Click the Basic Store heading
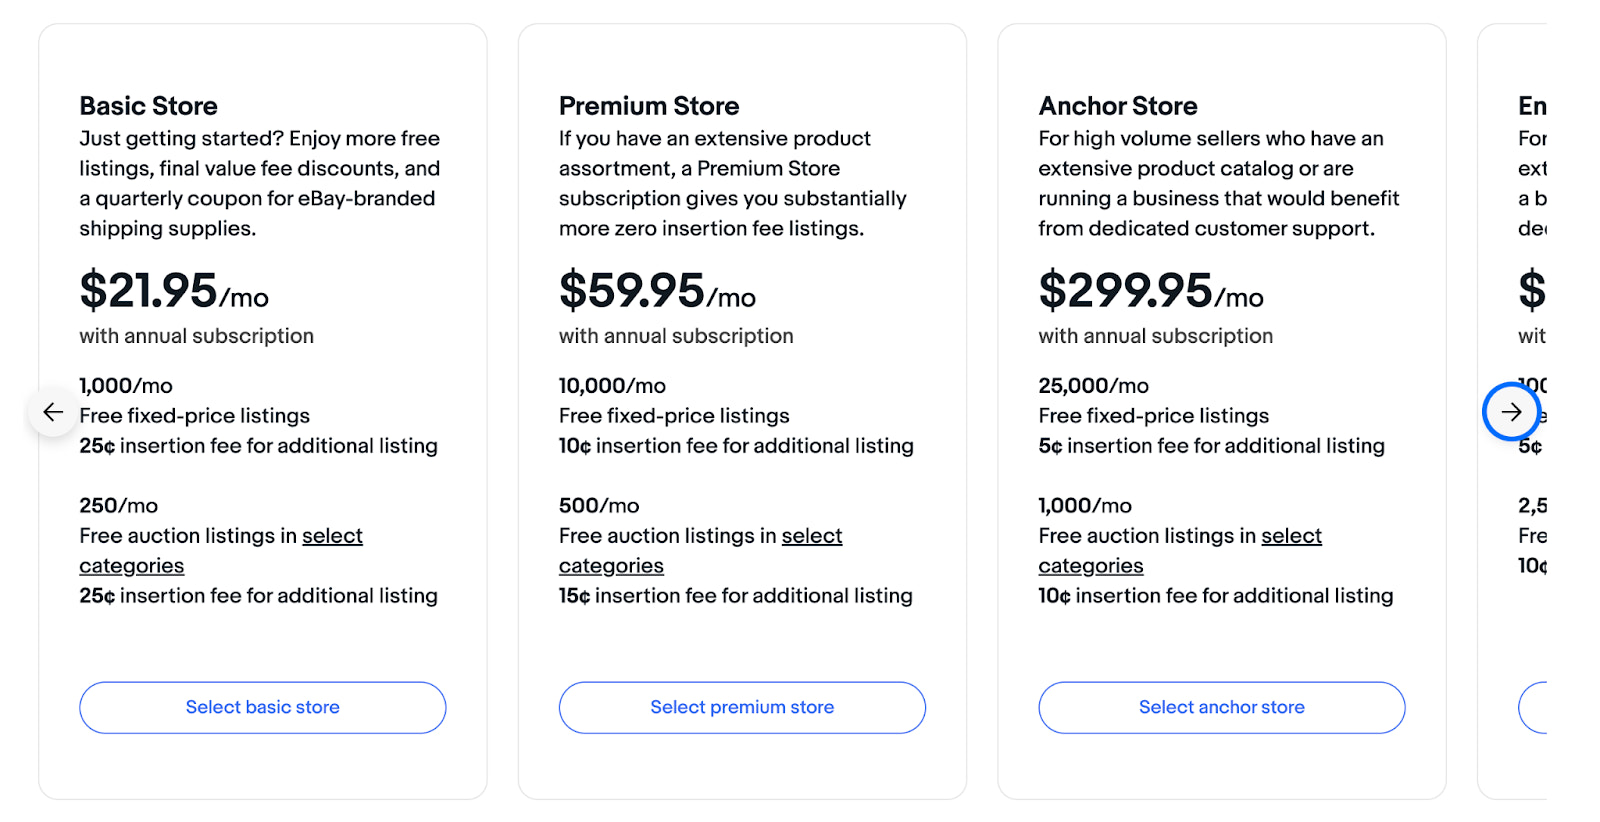 [x=148, y=105]
